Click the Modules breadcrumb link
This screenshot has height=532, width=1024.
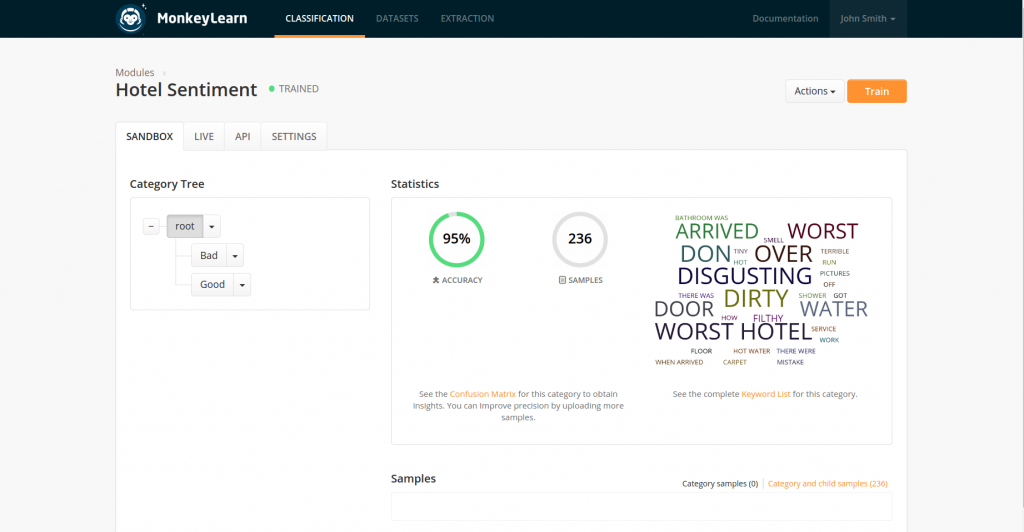pos(135,72)
